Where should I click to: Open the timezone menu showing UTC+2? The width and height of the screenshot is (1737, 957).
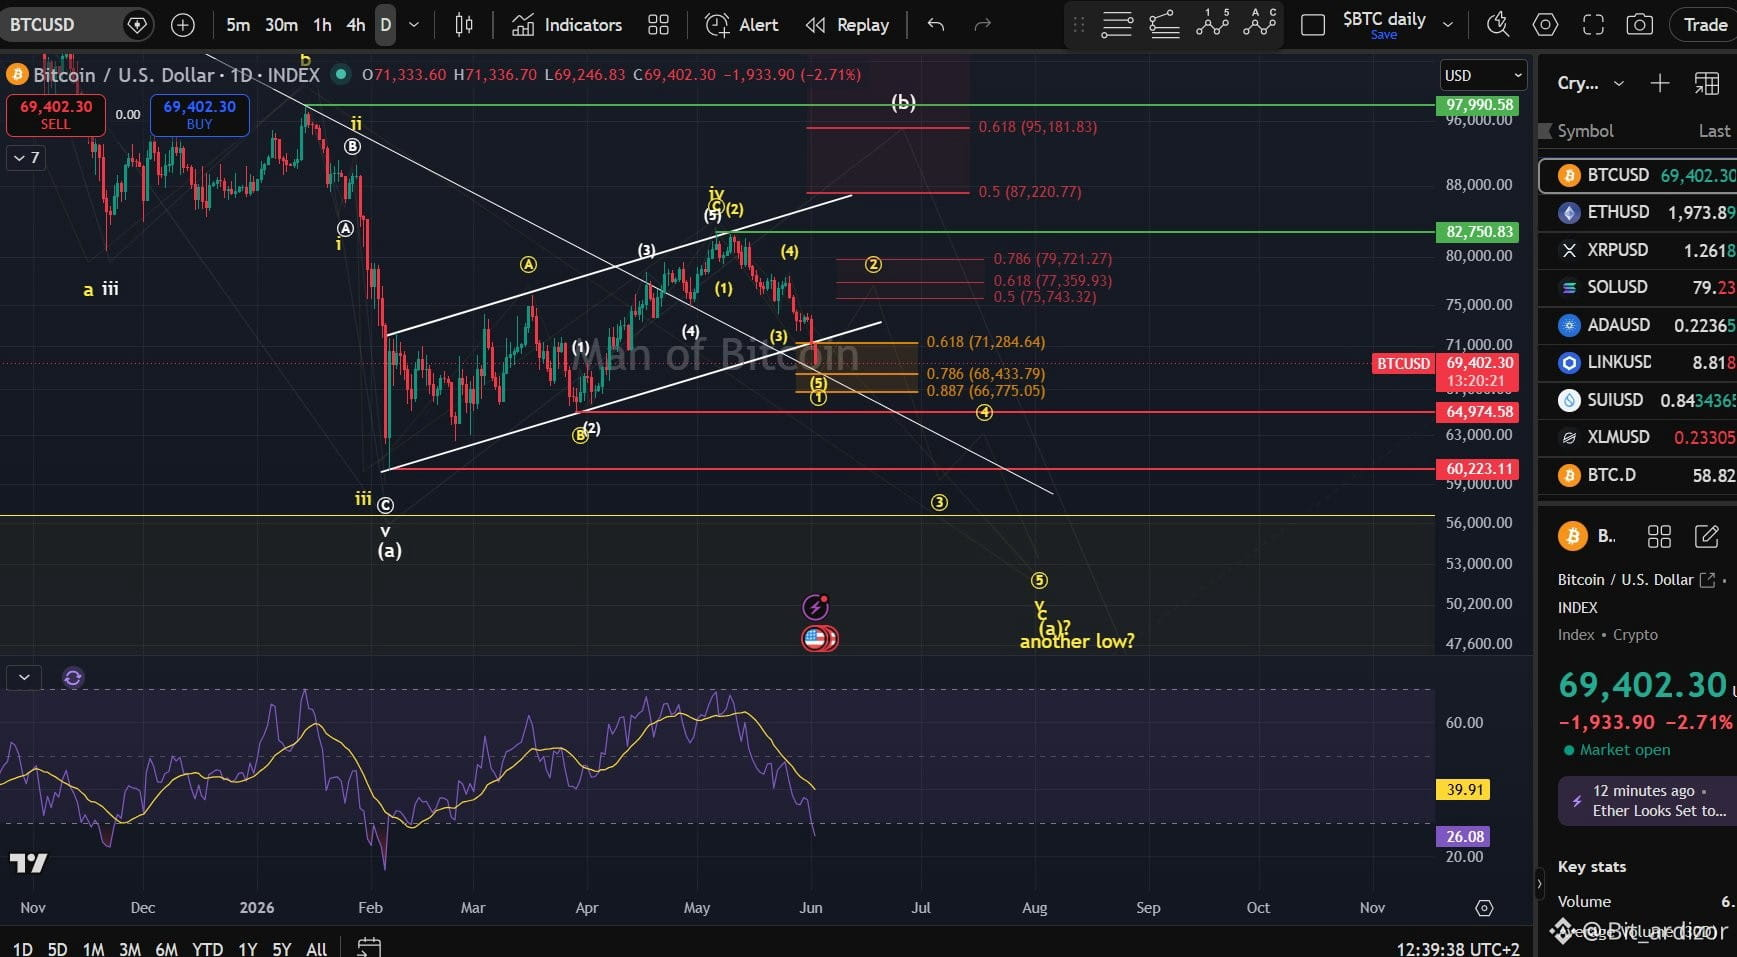pyautogui.click(x=1458, y=949)
